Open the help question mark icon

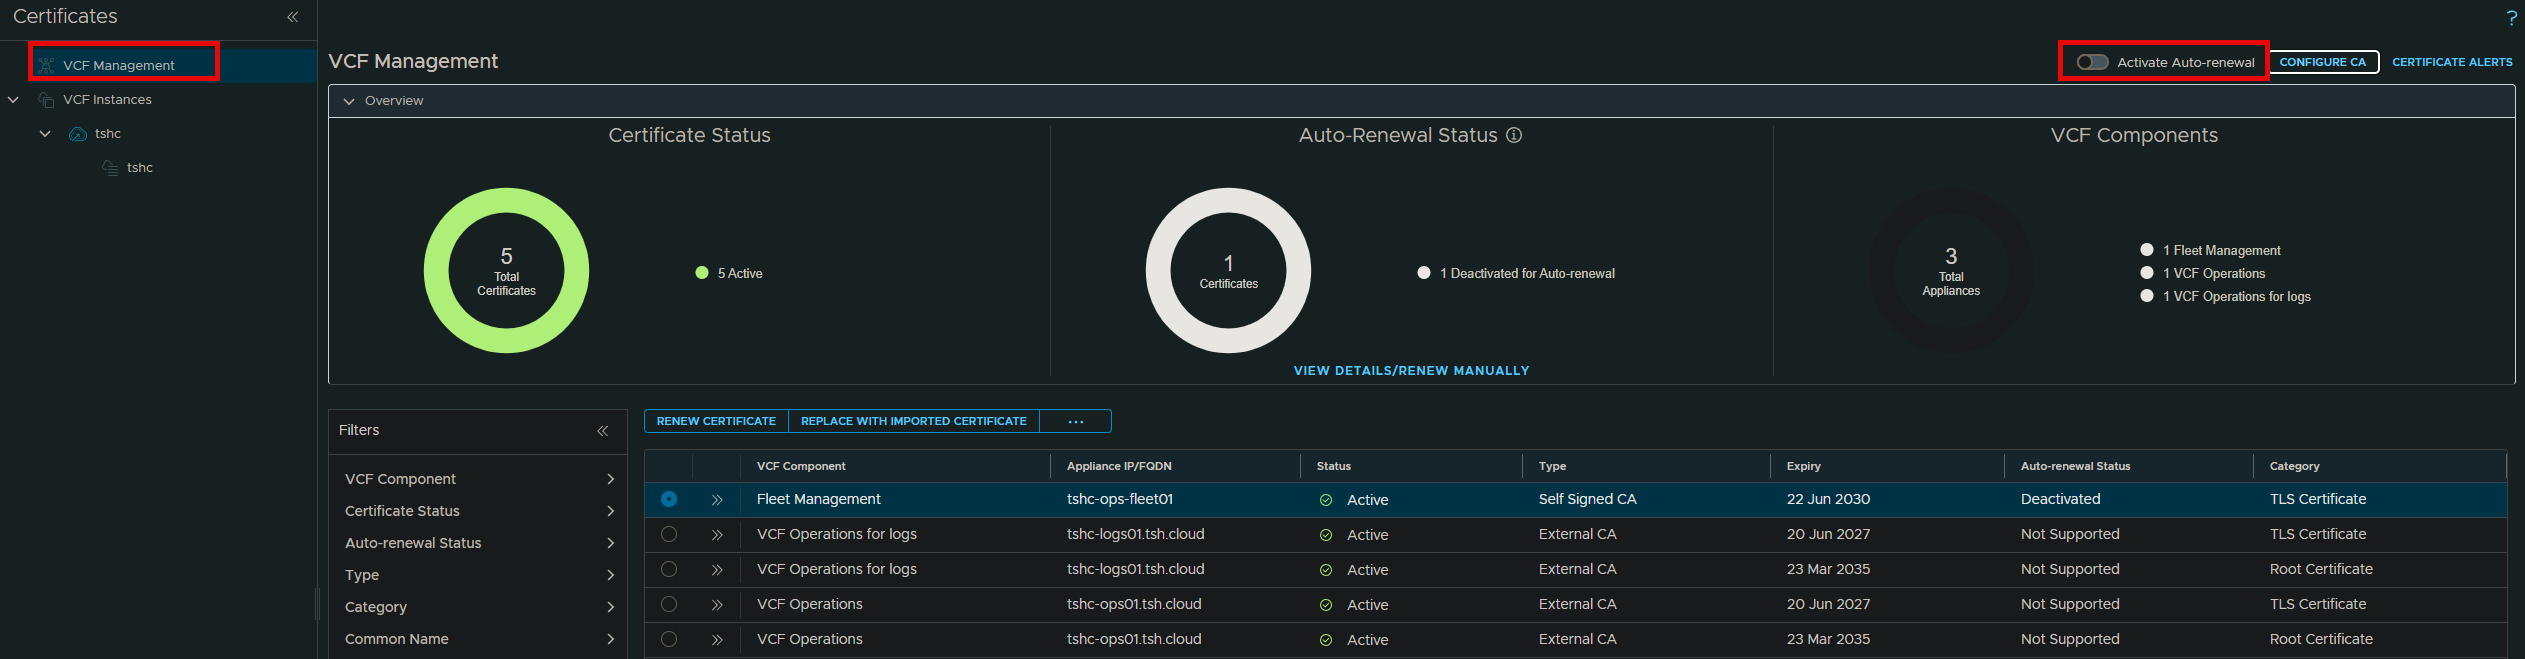[2511, 18]
